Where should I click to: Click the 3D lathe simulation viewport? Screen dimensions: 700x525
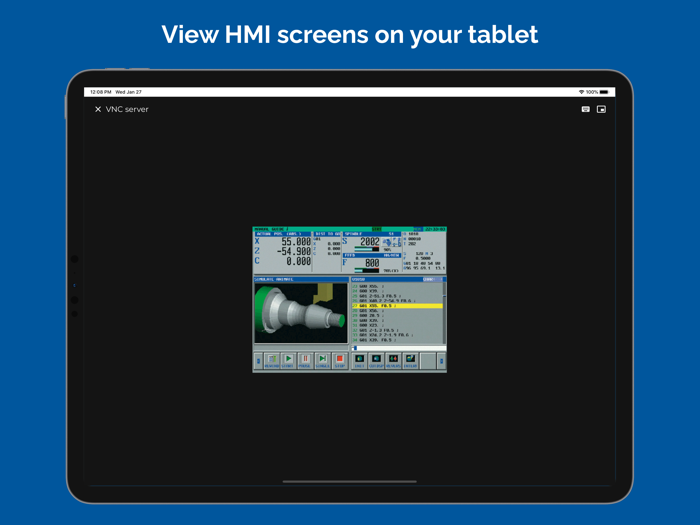click(x=301, y=312)
